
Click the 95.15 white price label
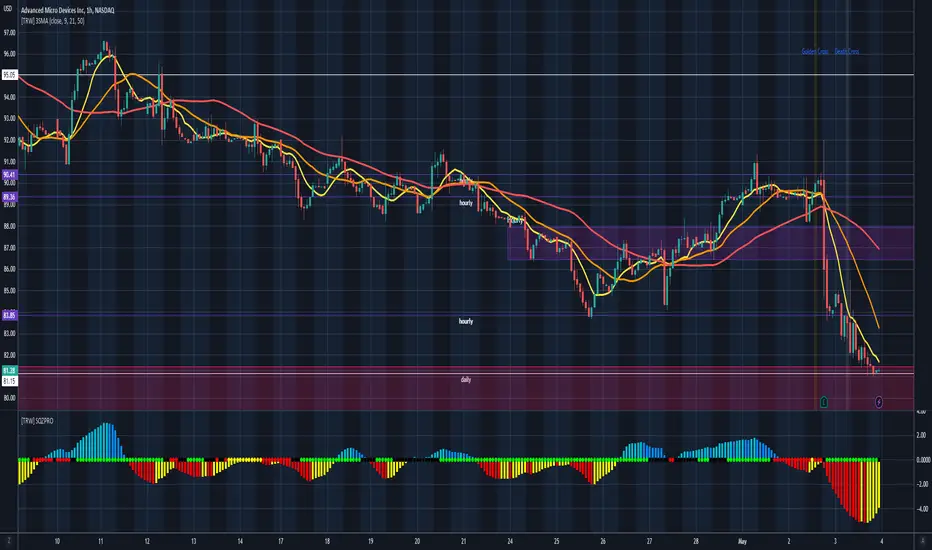click(9, 75)
